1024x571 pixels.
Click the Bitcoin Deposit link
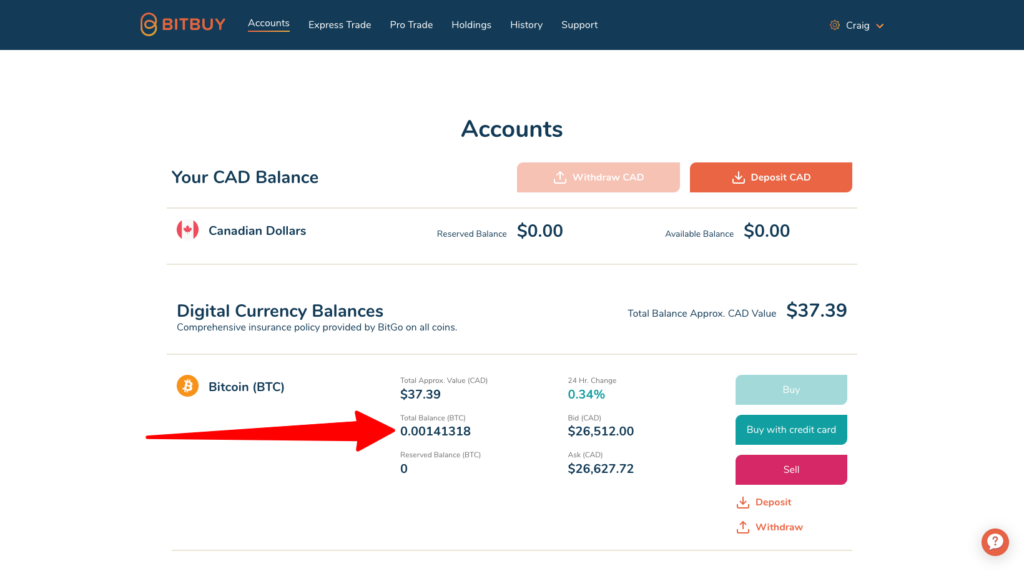[x=773, y=502]
